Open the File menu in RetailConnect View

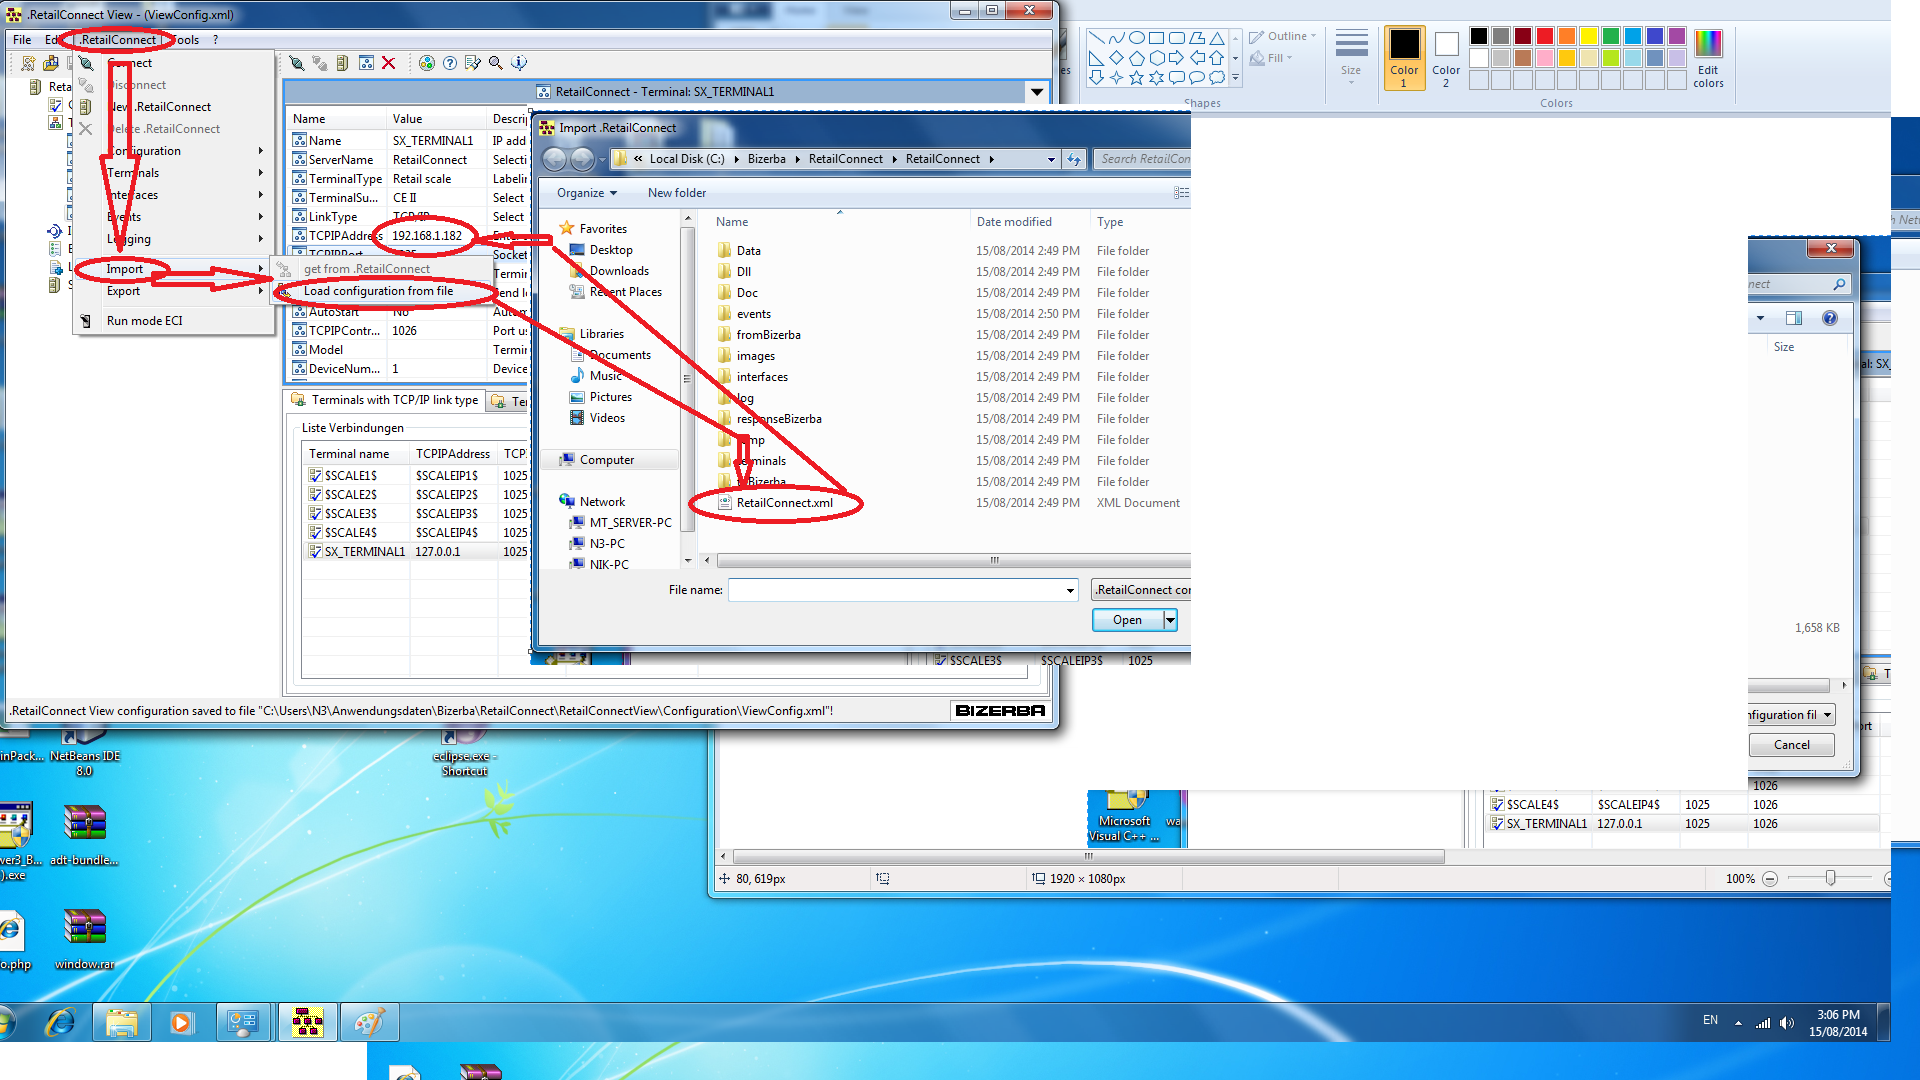click(x=22, y=40)
